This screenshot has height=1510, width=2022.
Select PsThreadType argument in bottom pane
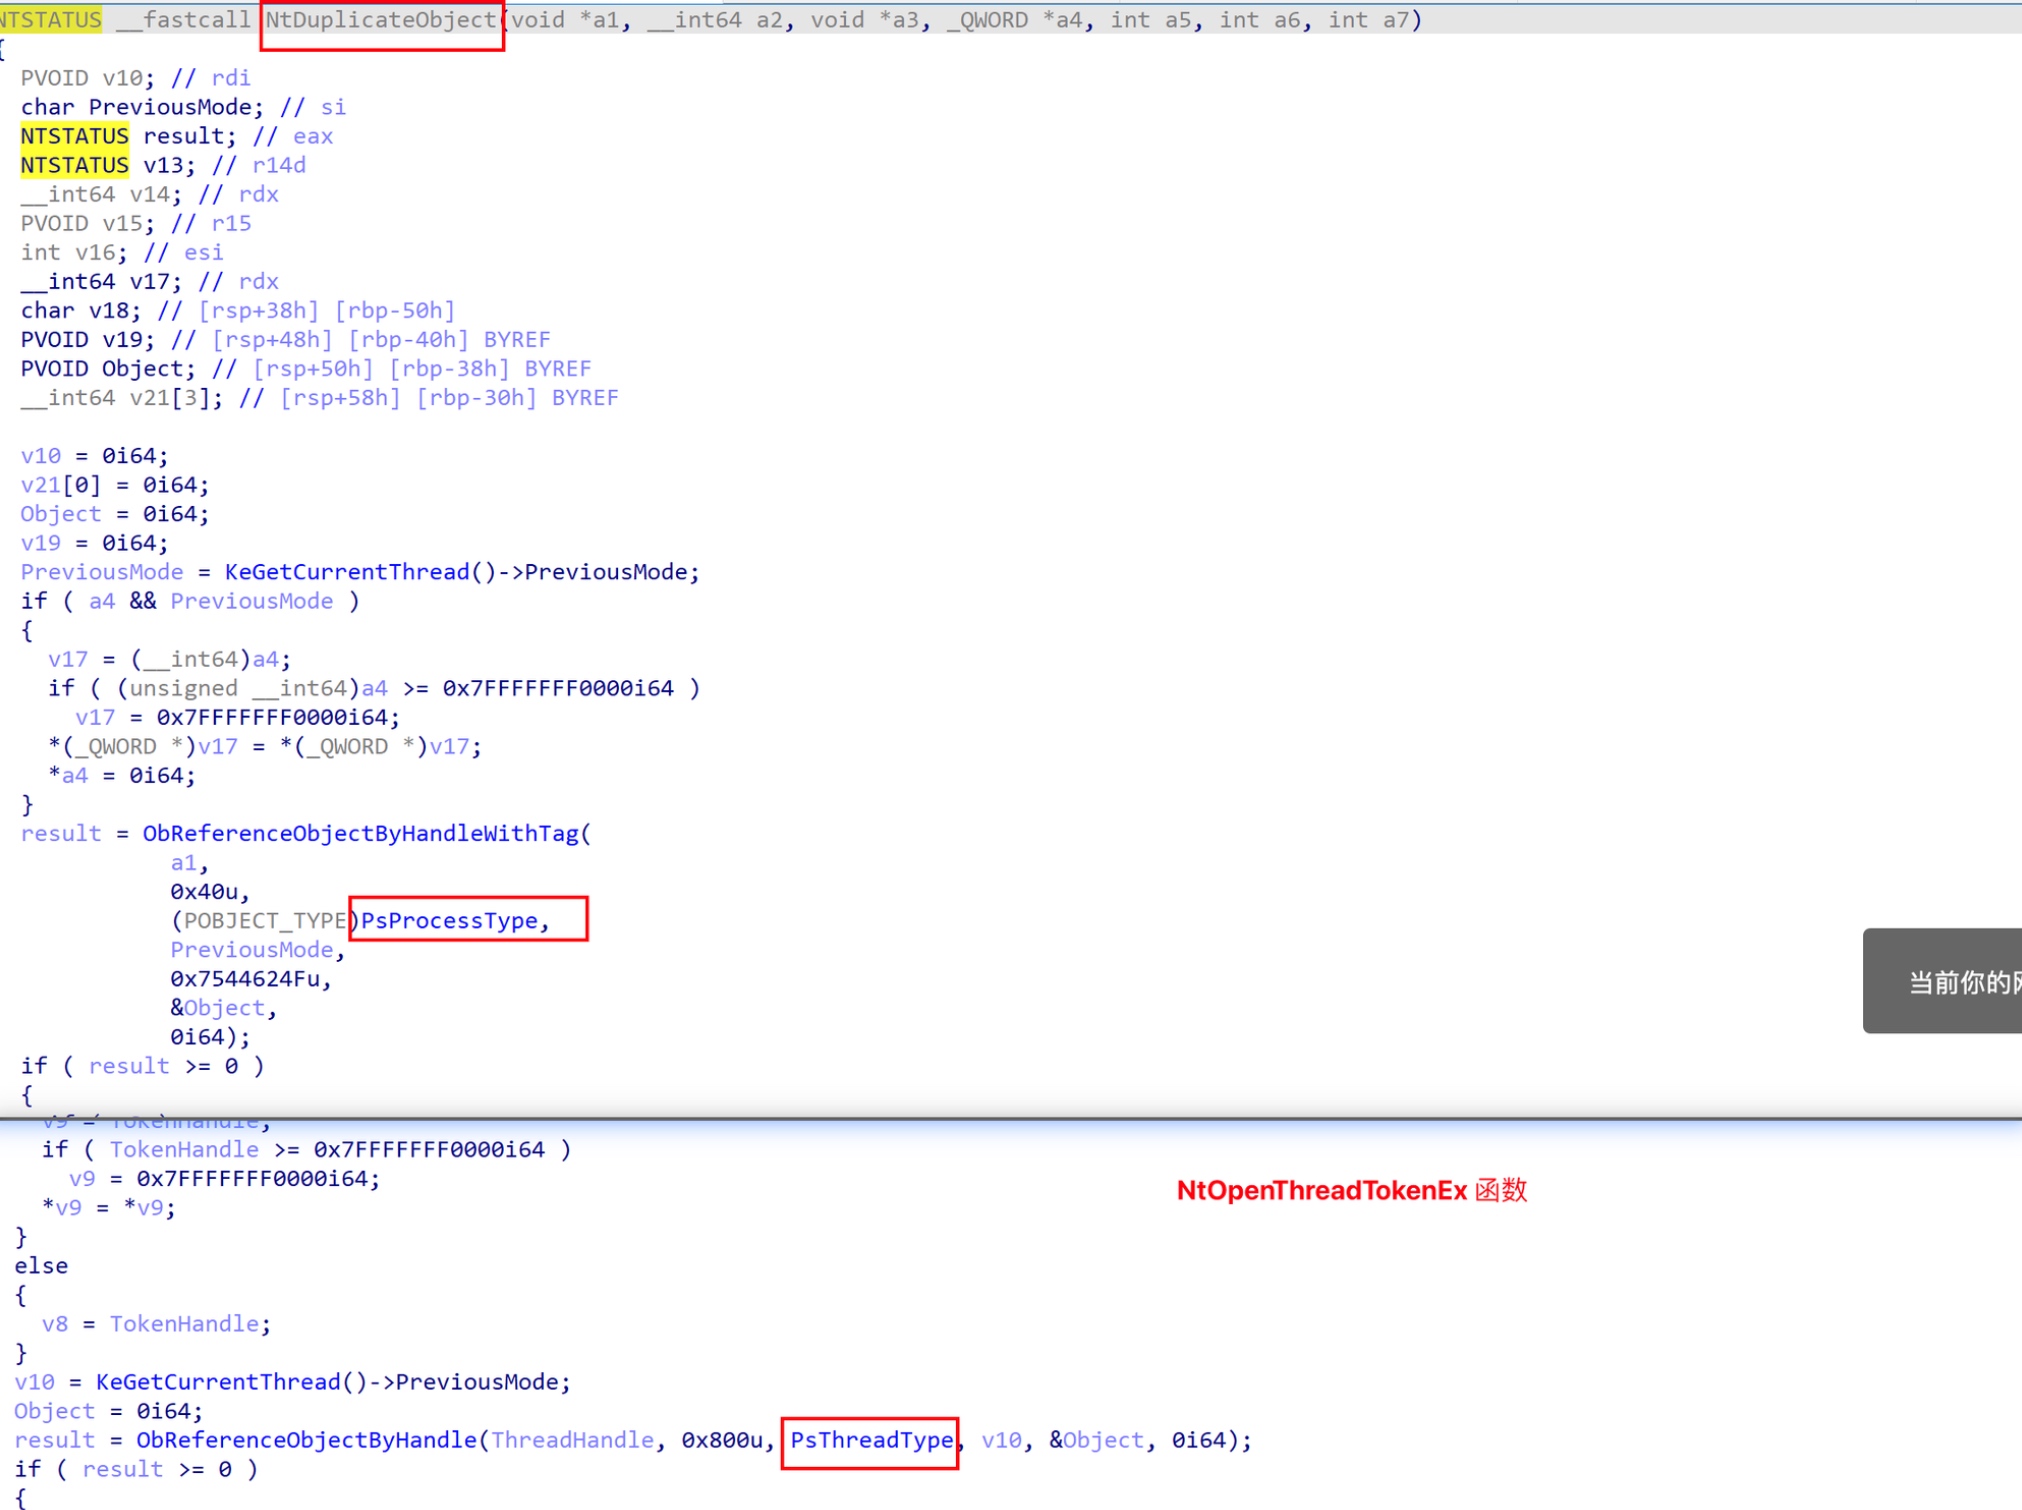(x=871, y=1440)
